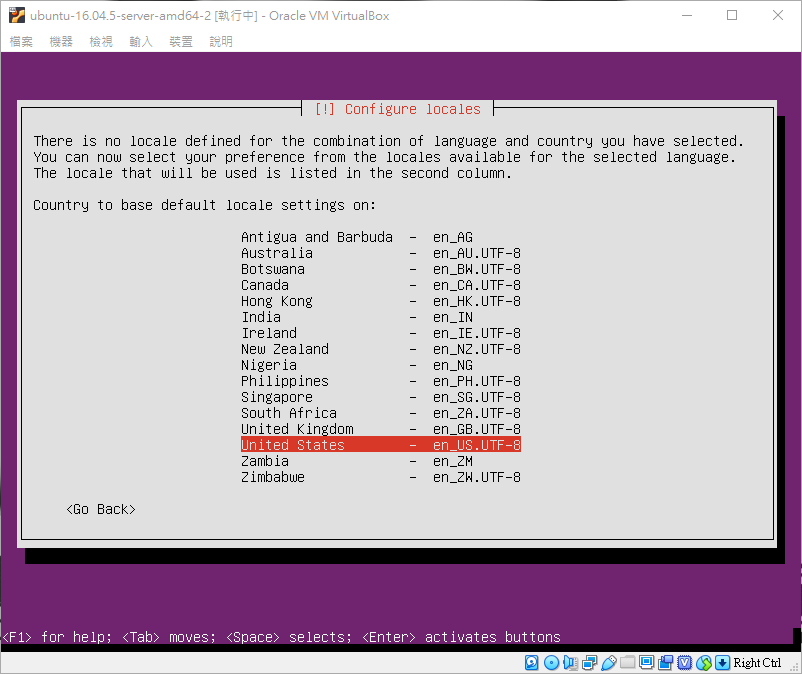This screenshot has width=802, height=674.
Task: Select Ireland in the locale list
Action: pyautogui.click(x=381, y=333)
